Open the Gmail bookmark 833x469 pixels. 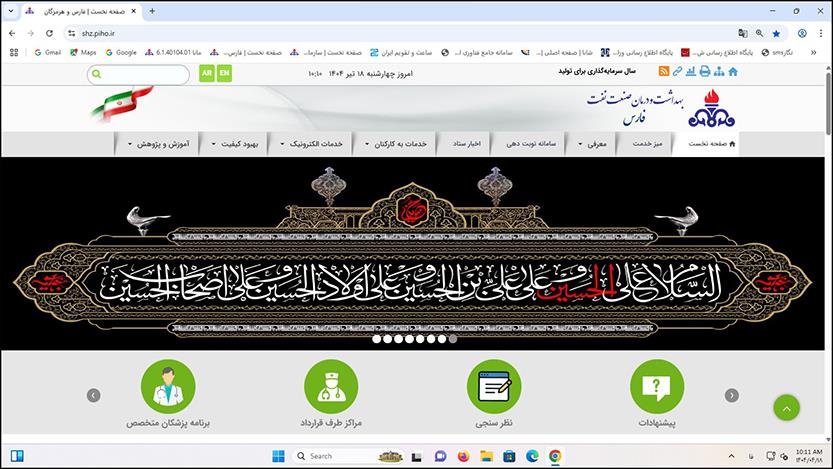point(47,53)
